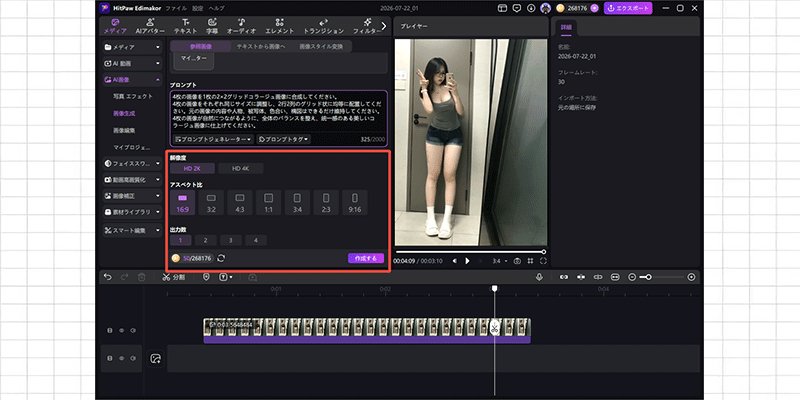Step back one frame in player
The image size is (800, 400).
(454, 261)
